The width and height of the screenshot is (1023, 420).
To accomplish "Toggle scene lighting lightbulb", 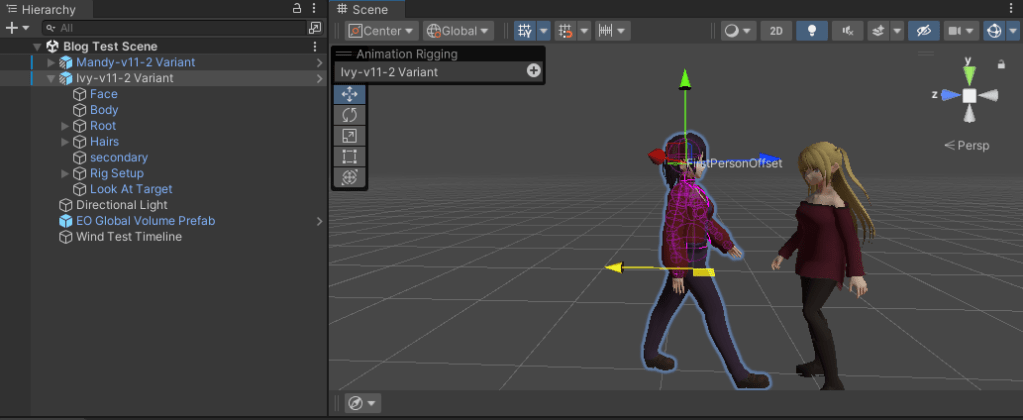I will (811, 31).
